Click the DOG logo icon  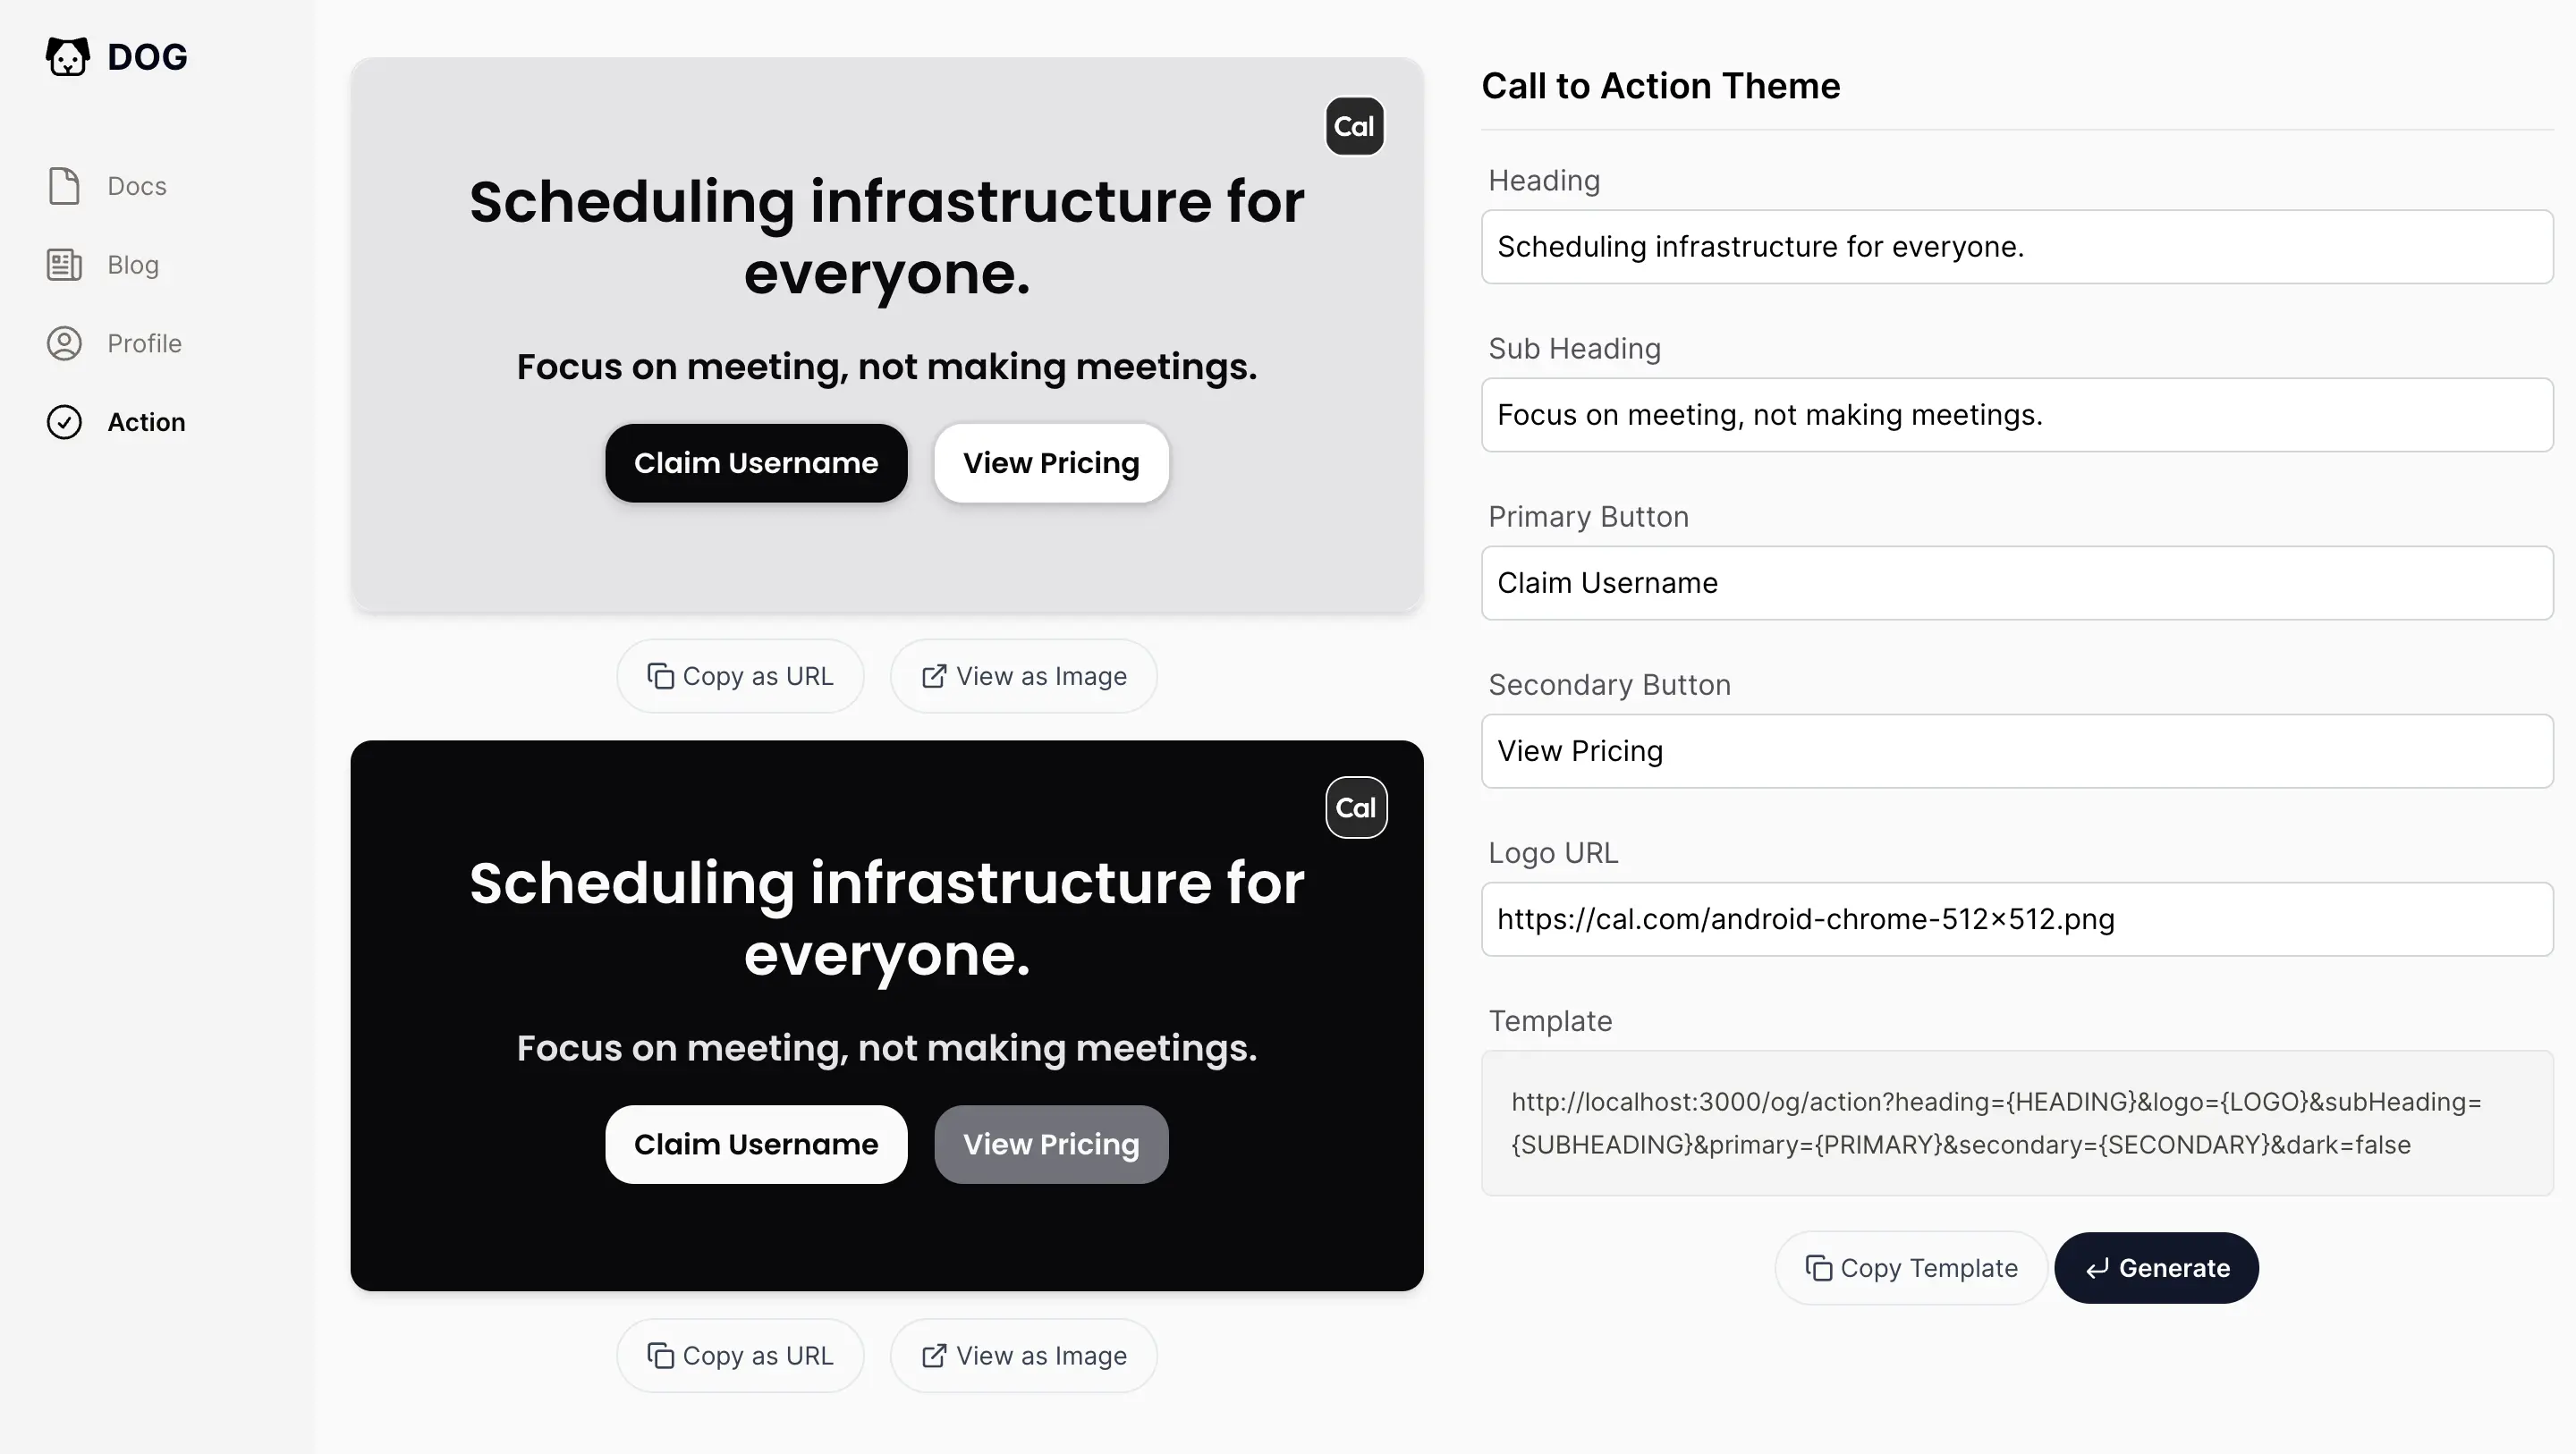tap(67, 56)
